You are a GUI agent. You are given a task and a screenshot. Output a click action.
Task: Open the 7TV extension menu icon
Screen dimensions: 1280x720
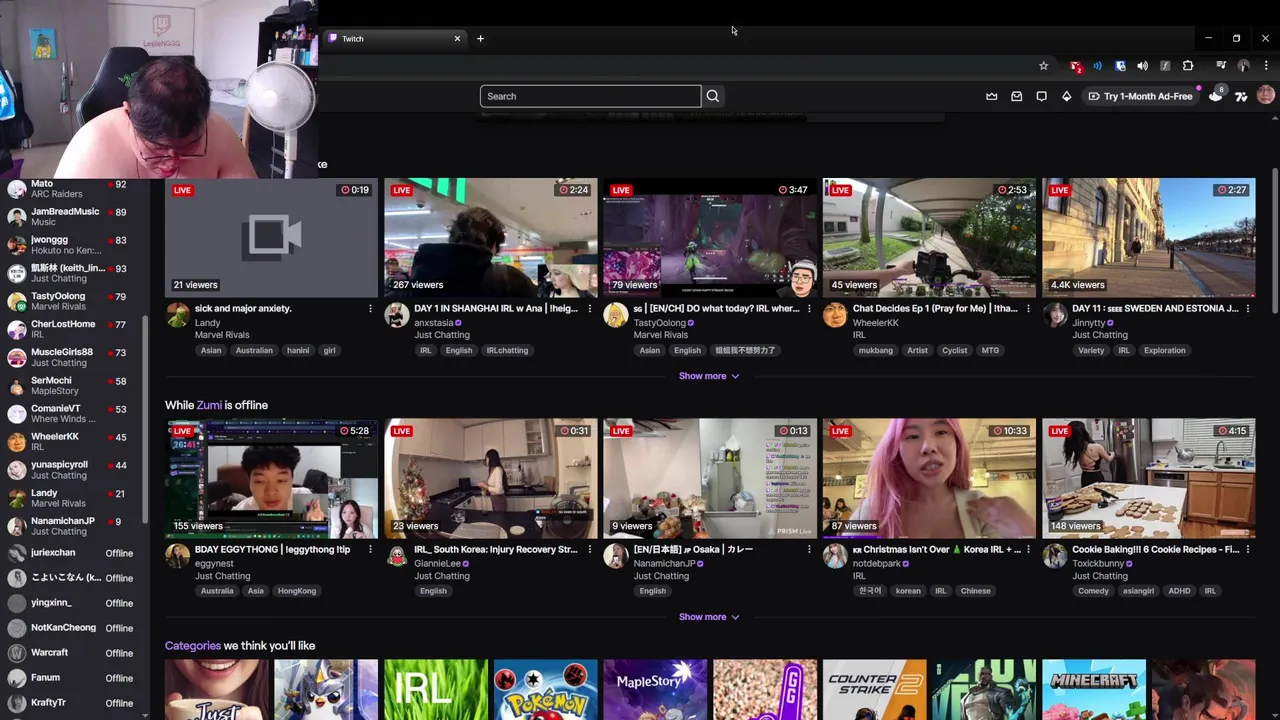tap(1241, 96)
